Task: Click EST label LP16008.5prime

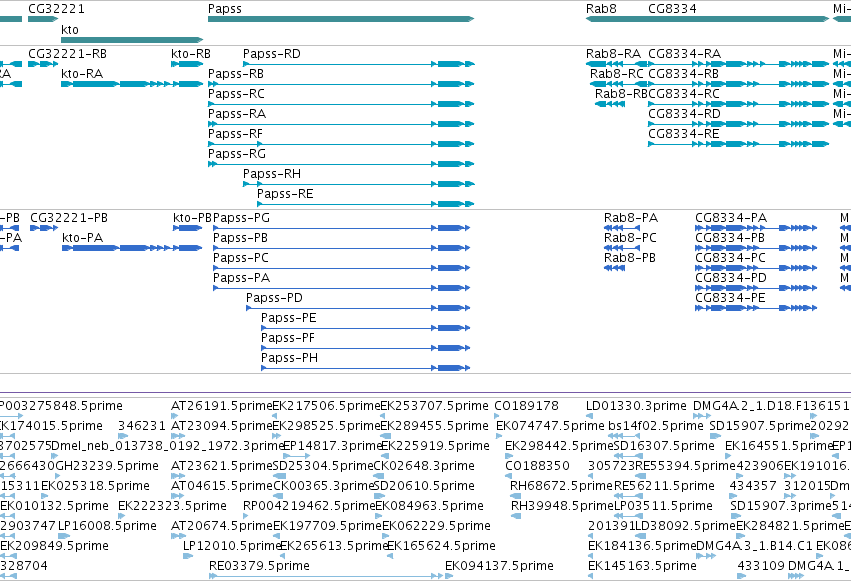Action: pyautogui.click(x=107, y=526)
